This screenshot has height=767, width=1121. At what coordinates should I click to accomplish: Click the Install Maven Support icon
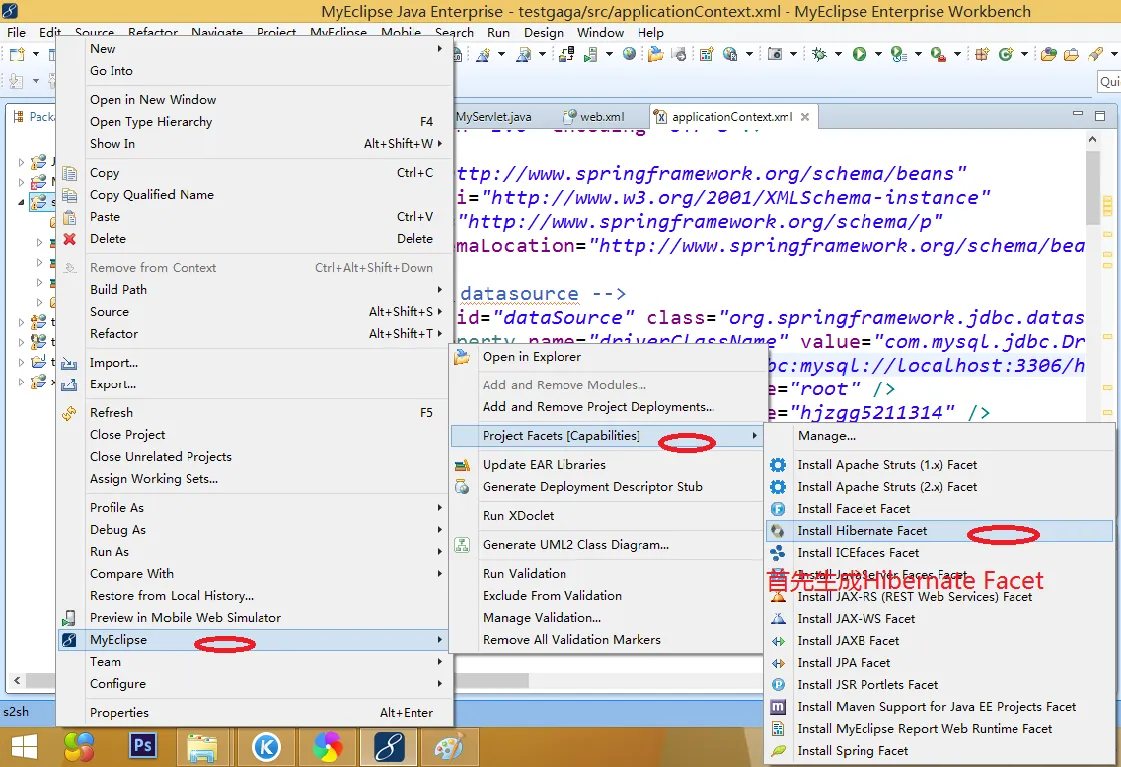(x=778, y=707)
